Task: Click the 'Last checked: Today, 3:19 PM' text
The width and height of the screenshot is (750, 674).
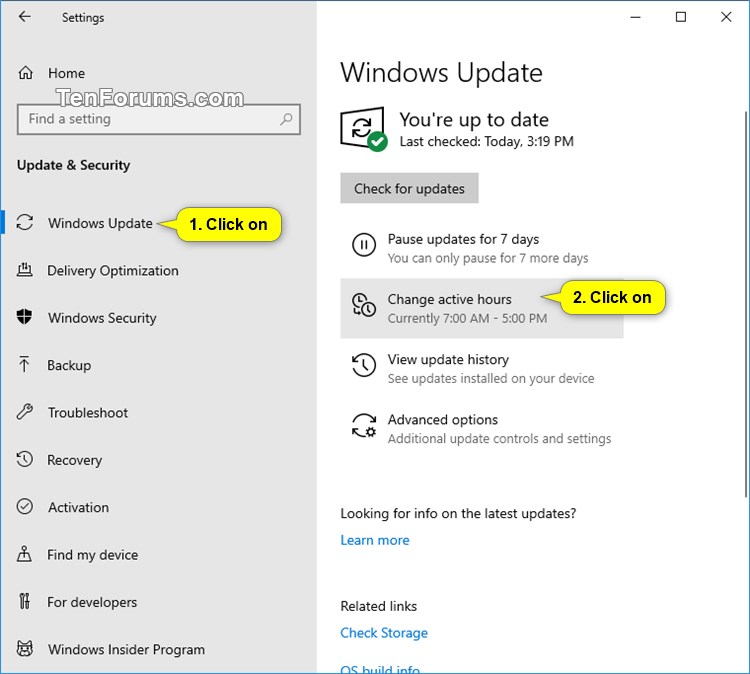Action: point(486,142)
